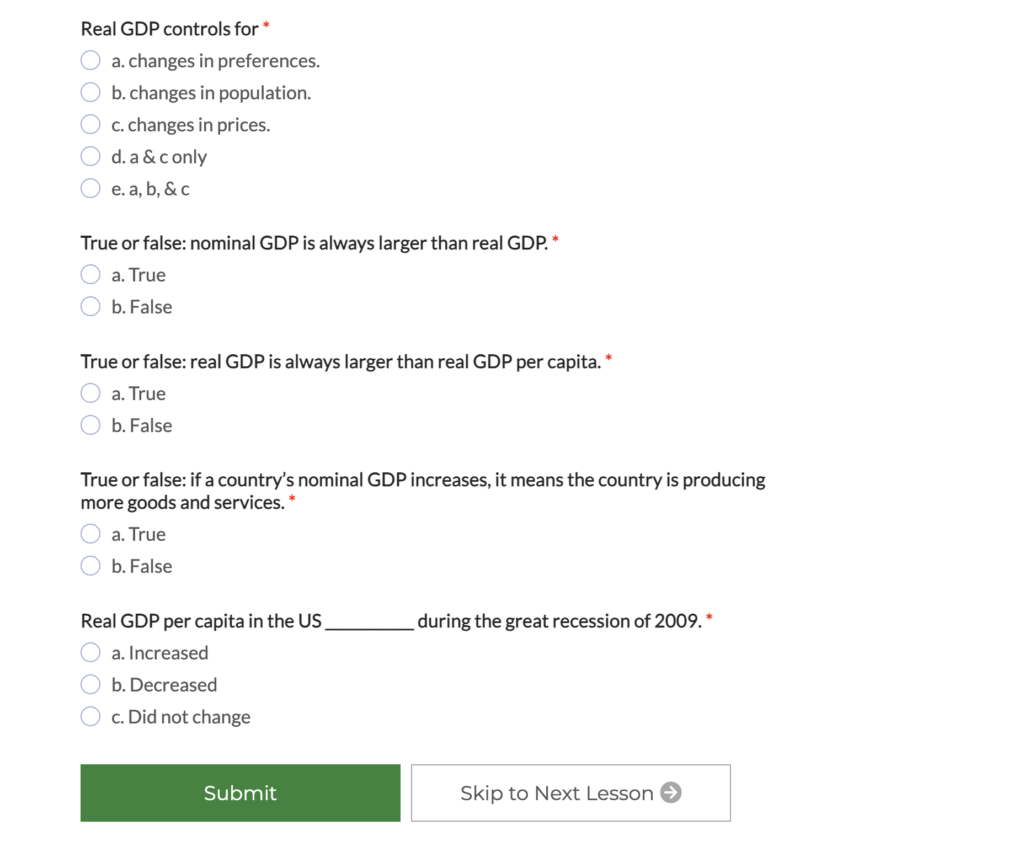Choose True for nominal GDP increases question
The image size is (1024, 841).
(x=91, y=534)
